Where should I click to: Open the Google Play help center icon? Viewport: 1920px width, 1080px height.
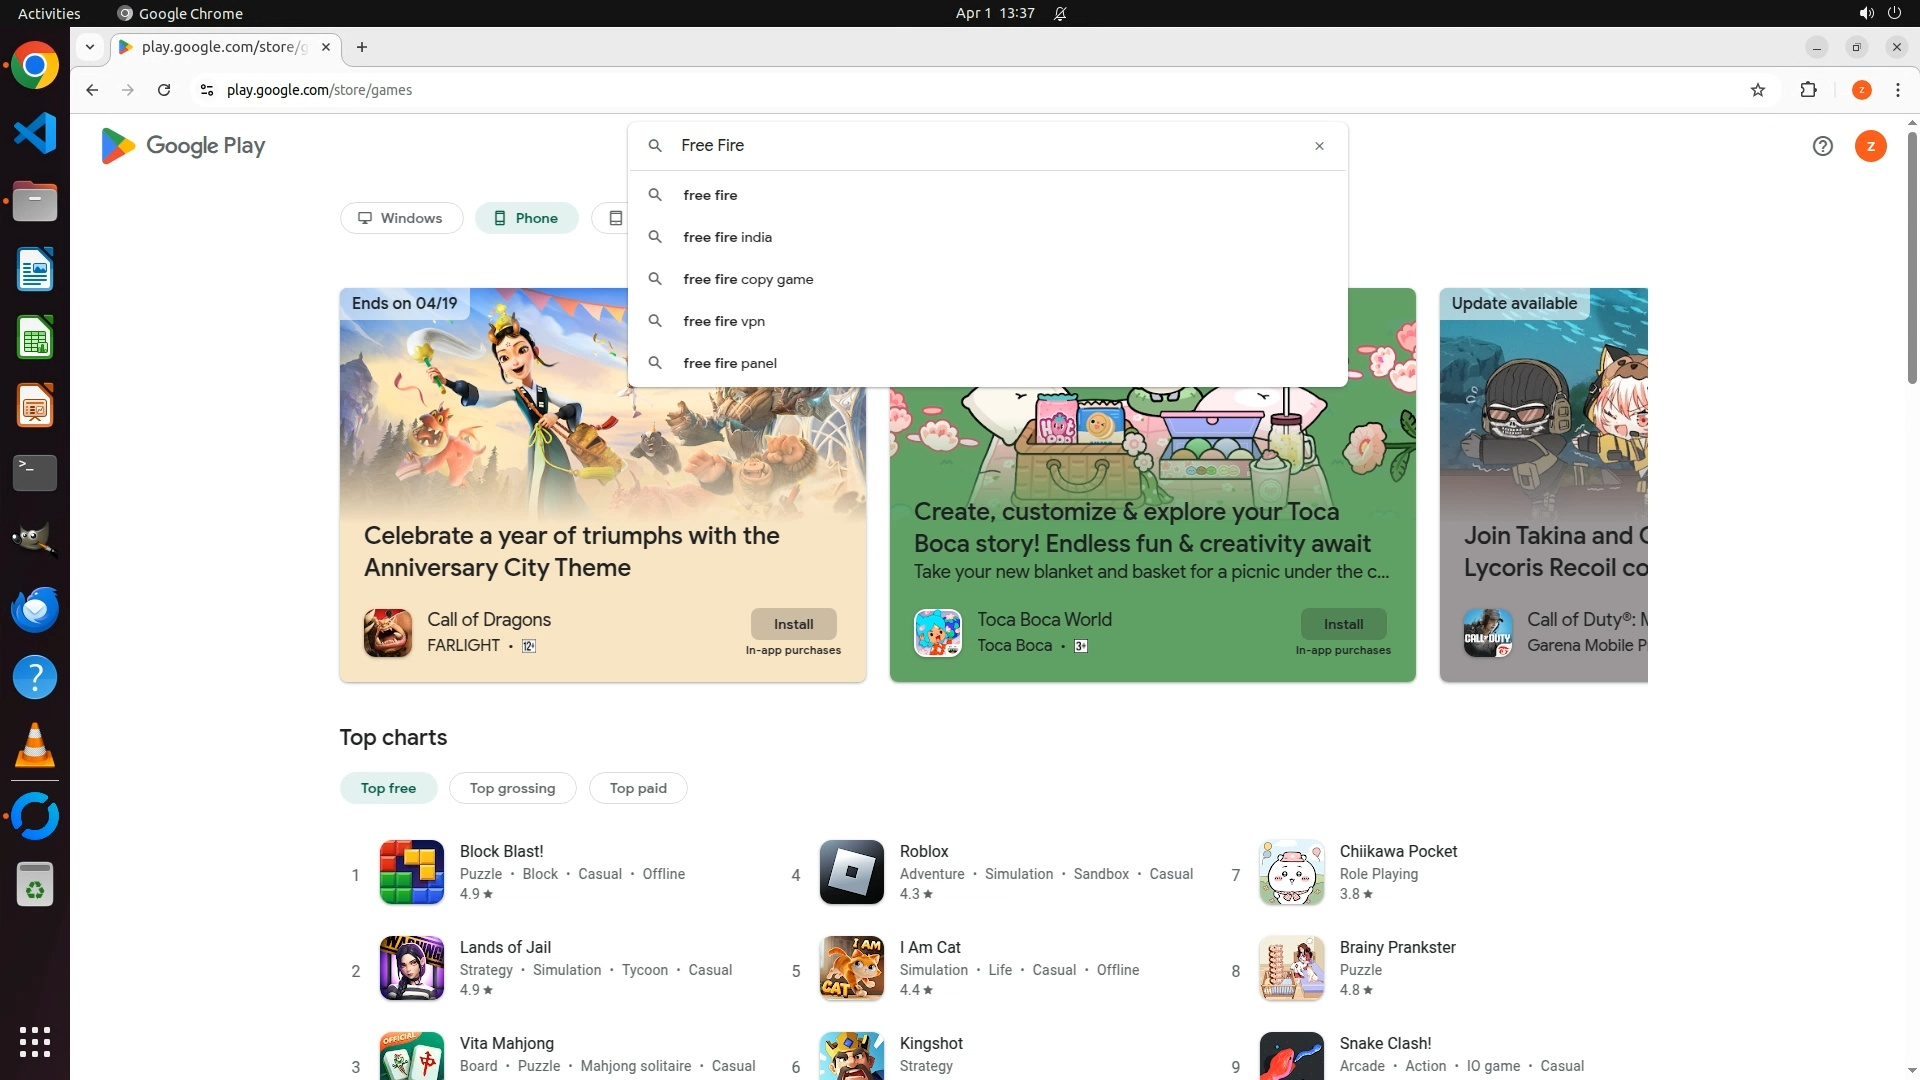1822,146
